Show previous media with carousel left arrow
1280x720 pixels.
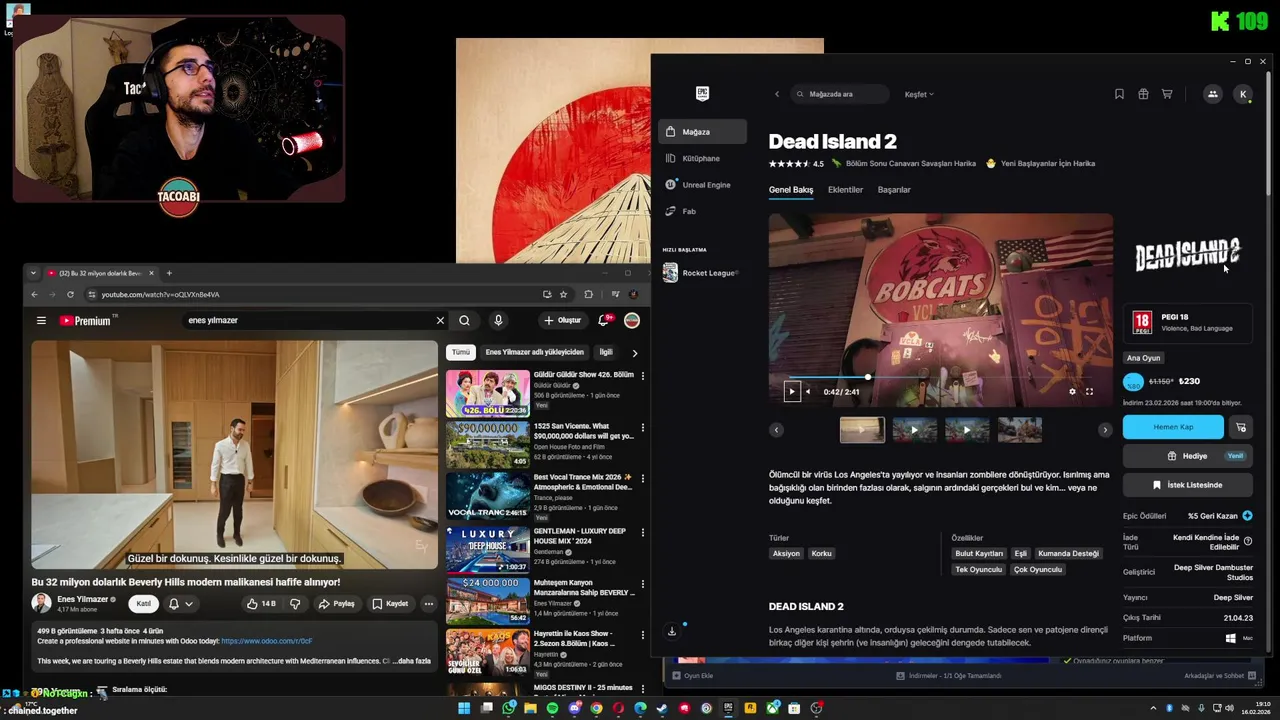point(777,430)
